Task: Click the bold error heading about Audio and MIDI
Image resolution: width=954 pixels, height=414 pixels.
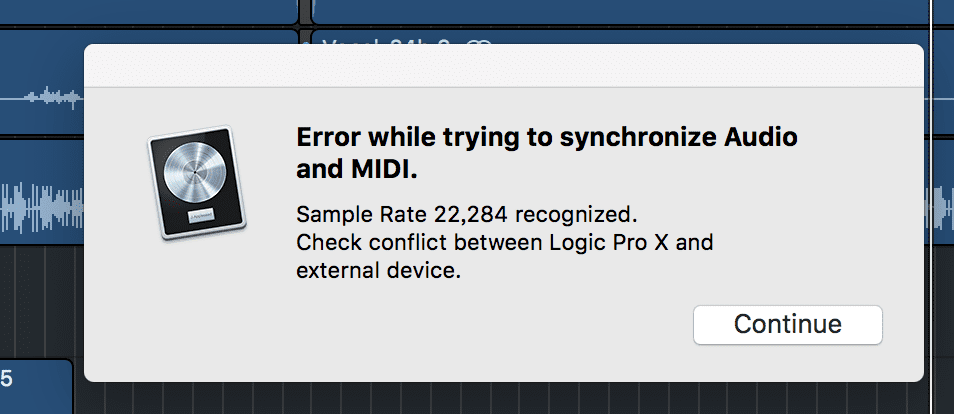Action: [546, 154]
